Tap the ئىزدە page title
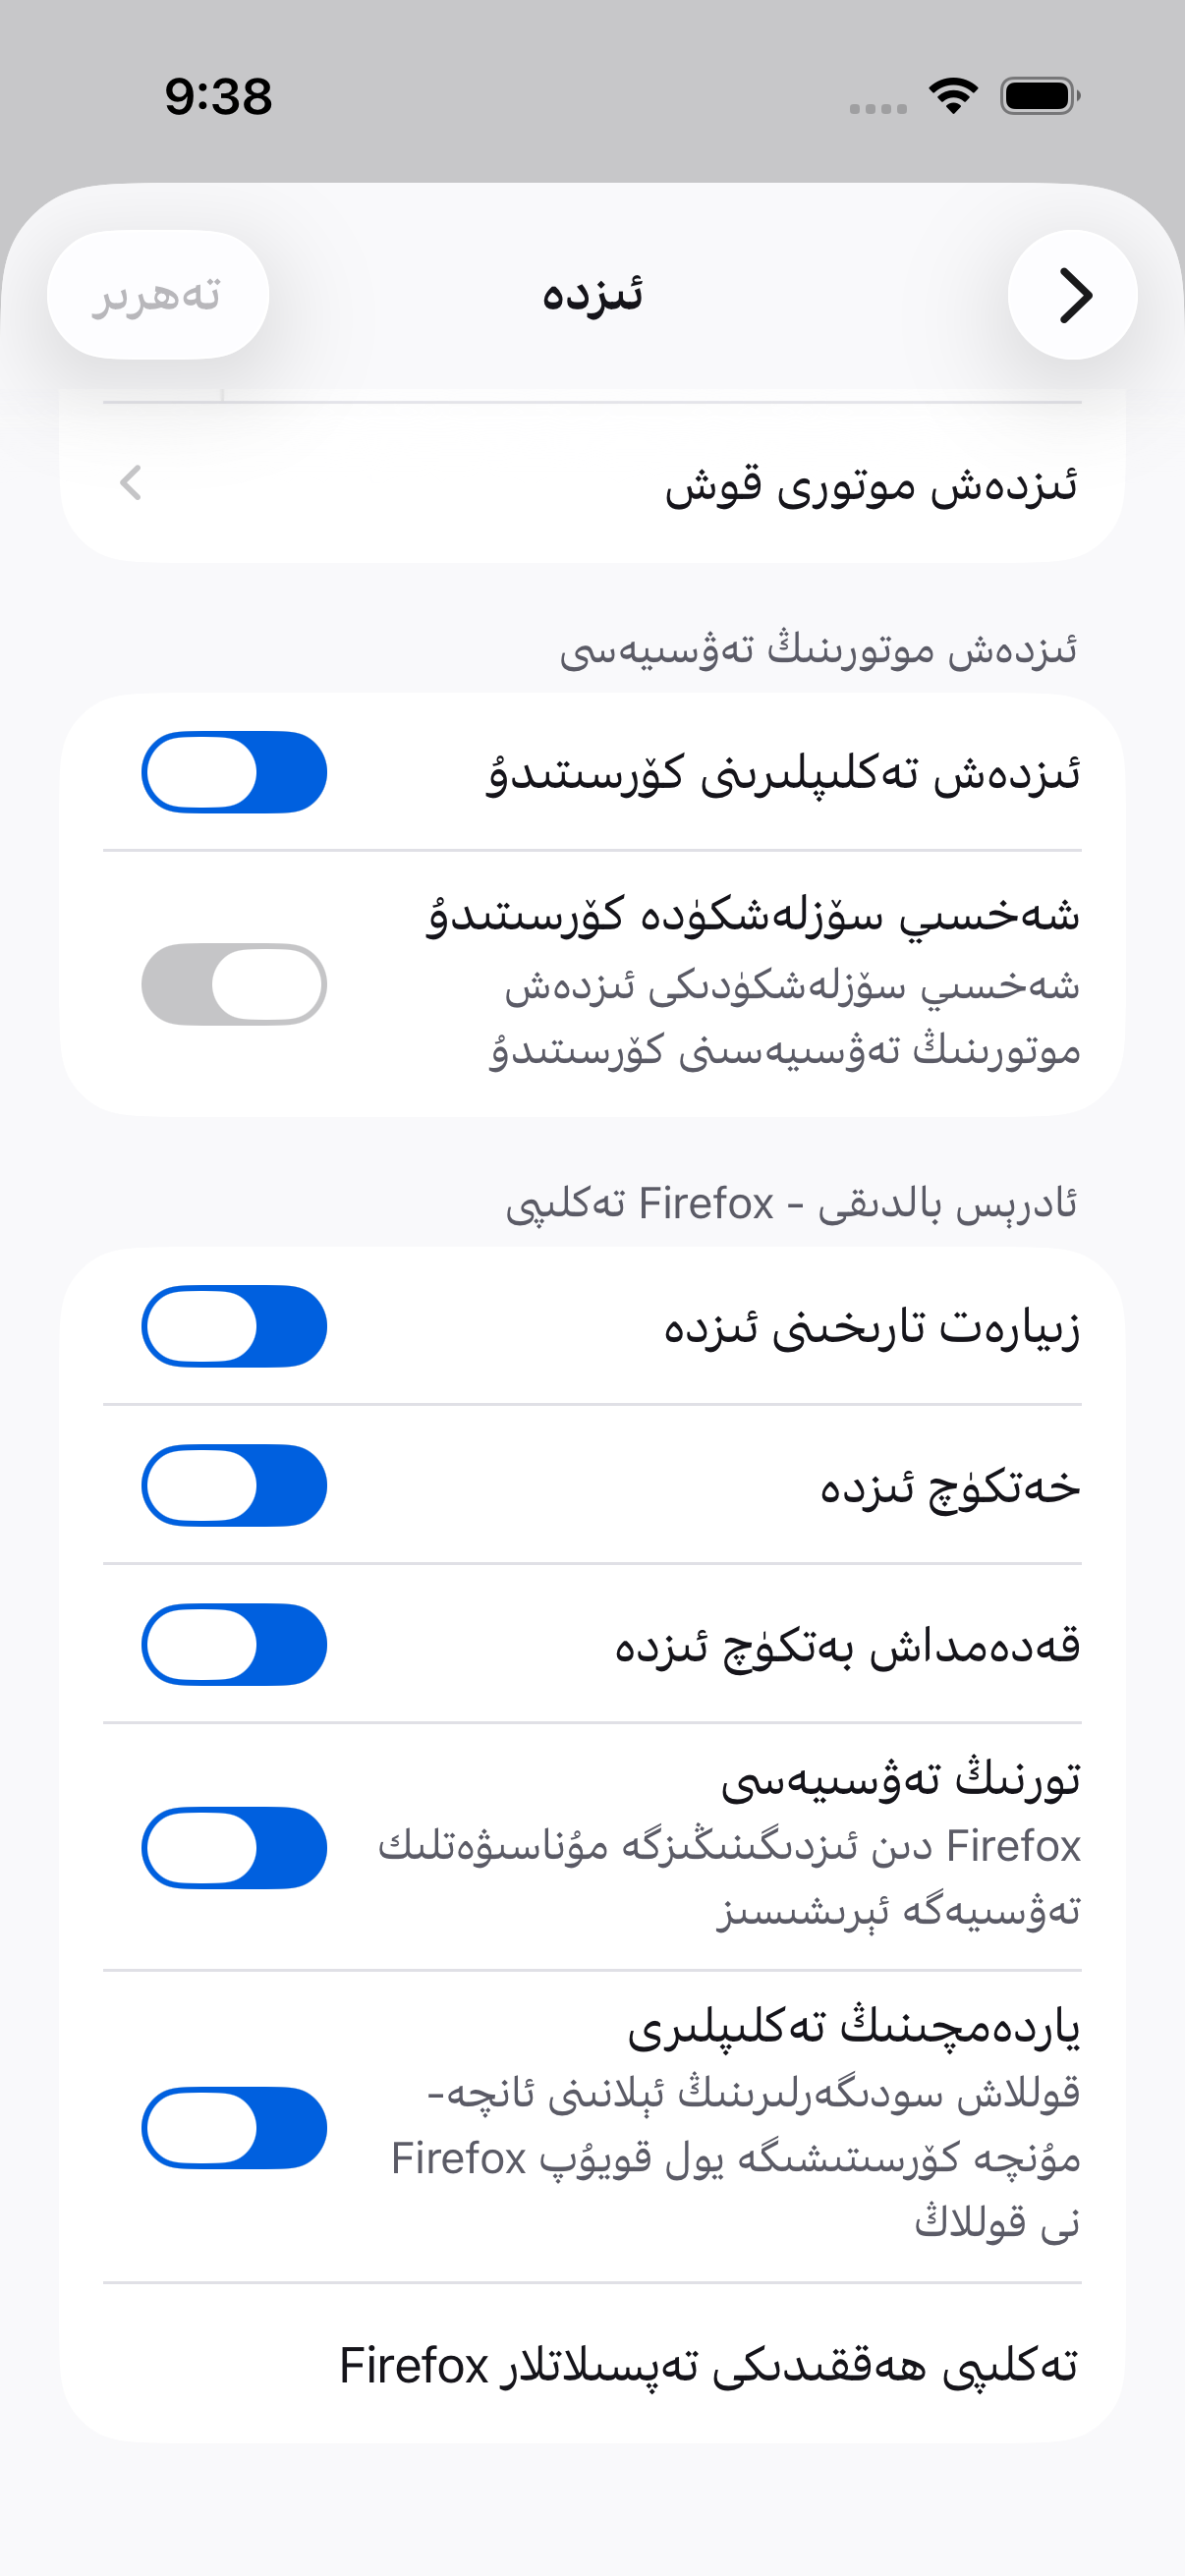 [x=592, y=295]
